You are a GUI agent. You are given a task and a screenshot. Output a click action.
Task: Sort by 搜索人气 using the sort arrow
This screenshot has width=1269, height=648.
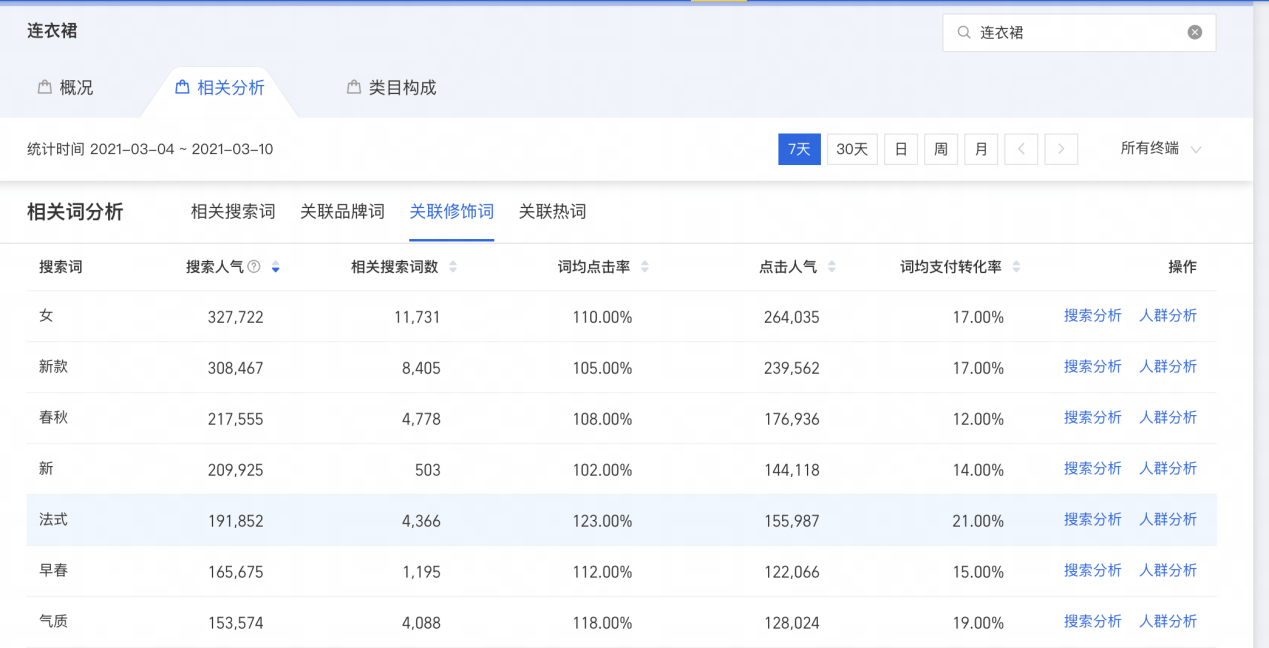276,267
